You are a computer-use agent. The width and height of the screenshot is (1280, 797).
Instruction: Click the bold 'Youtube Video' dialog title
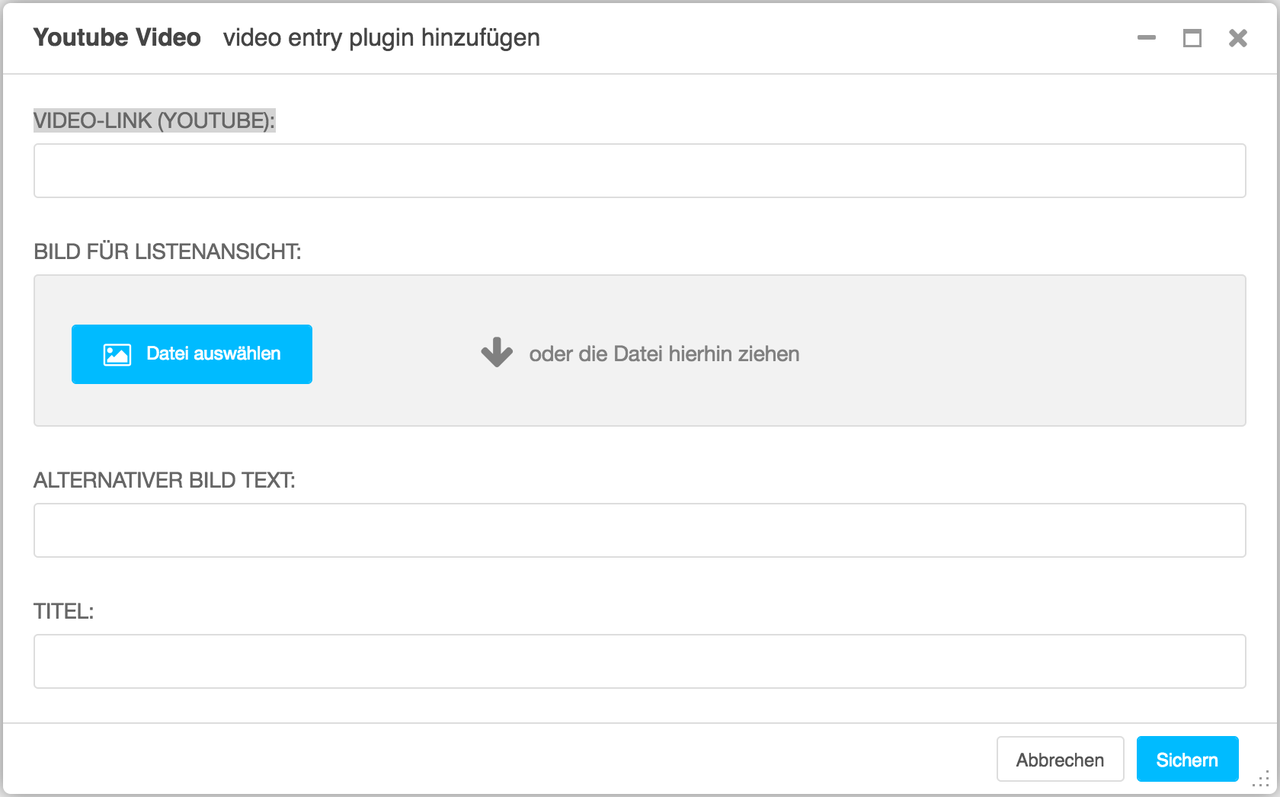[x=117, y=38]
